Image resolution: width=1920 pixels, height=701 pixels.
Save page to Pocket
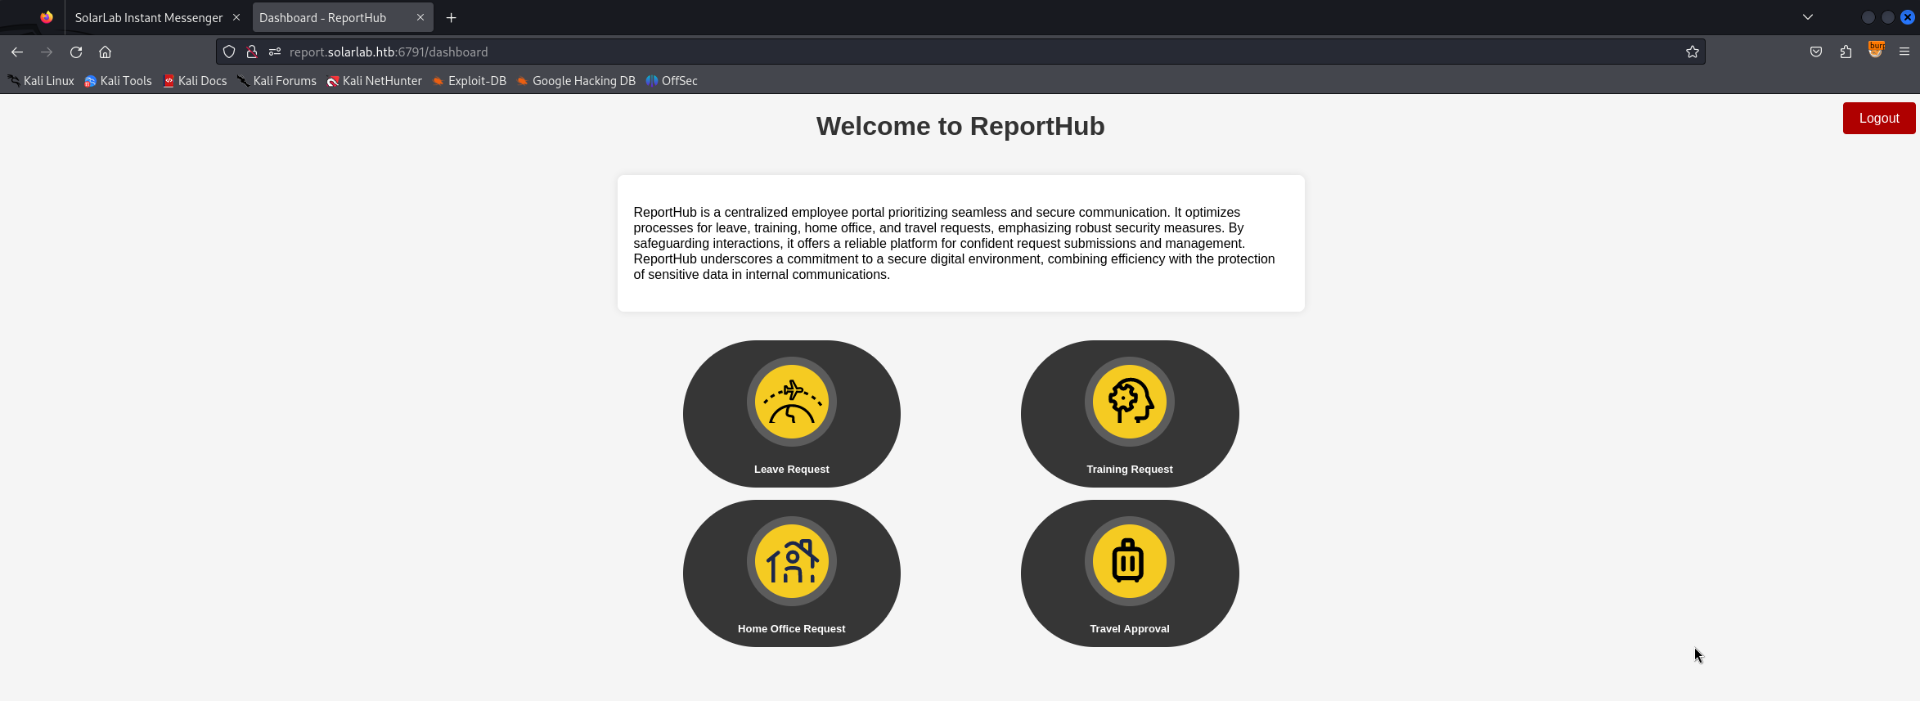pos(1816,52)
